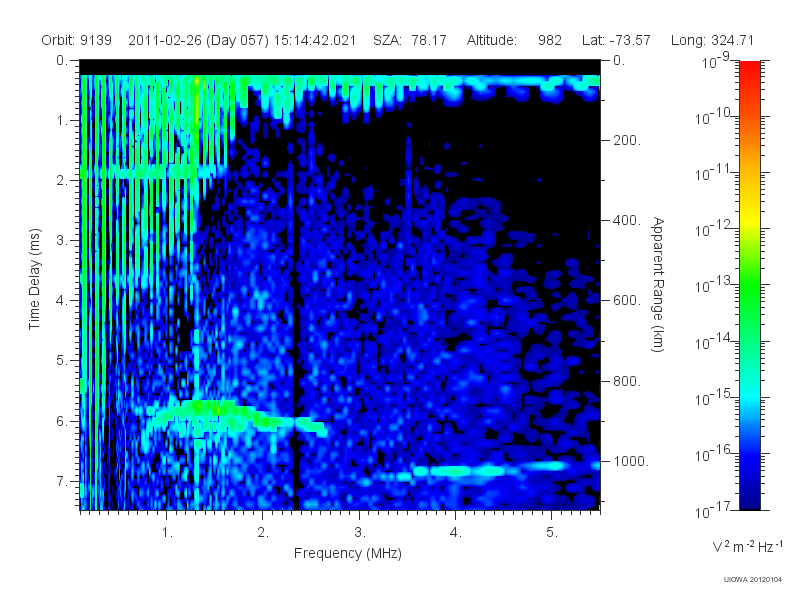Click the 'Altitude: 982' label
Screen dimensions: 800x600
coord(514,40)
